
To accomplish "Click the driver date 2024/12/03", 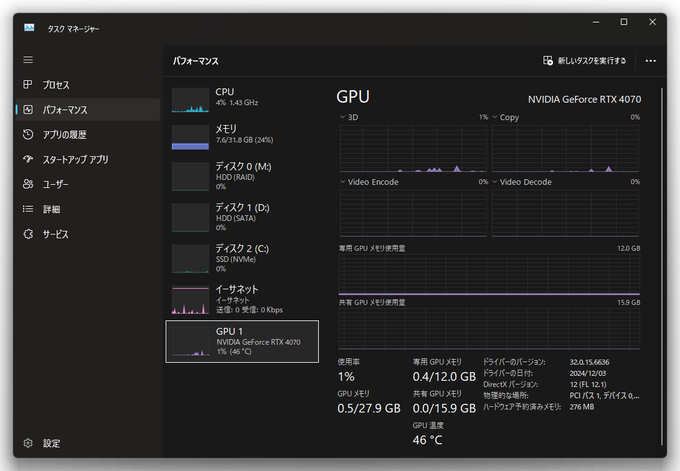I will pos(588,373).
